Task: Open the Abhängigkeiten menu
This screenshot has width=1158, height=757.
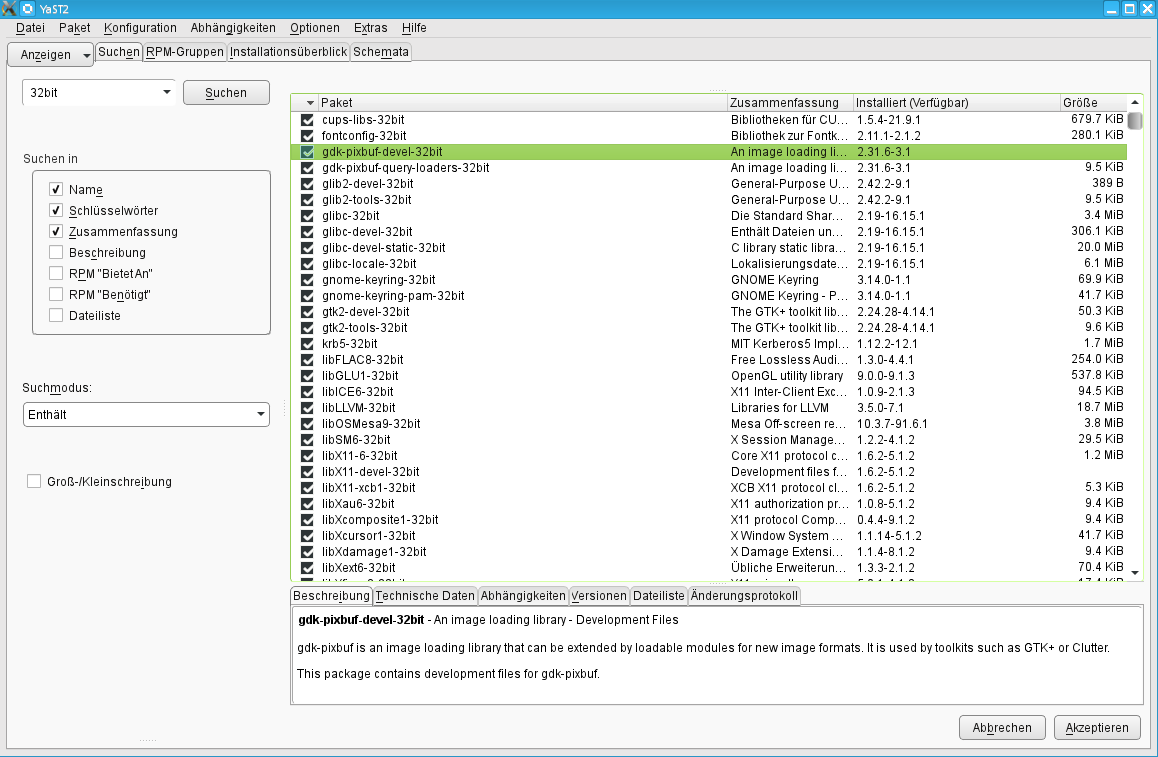Action: 233,28
